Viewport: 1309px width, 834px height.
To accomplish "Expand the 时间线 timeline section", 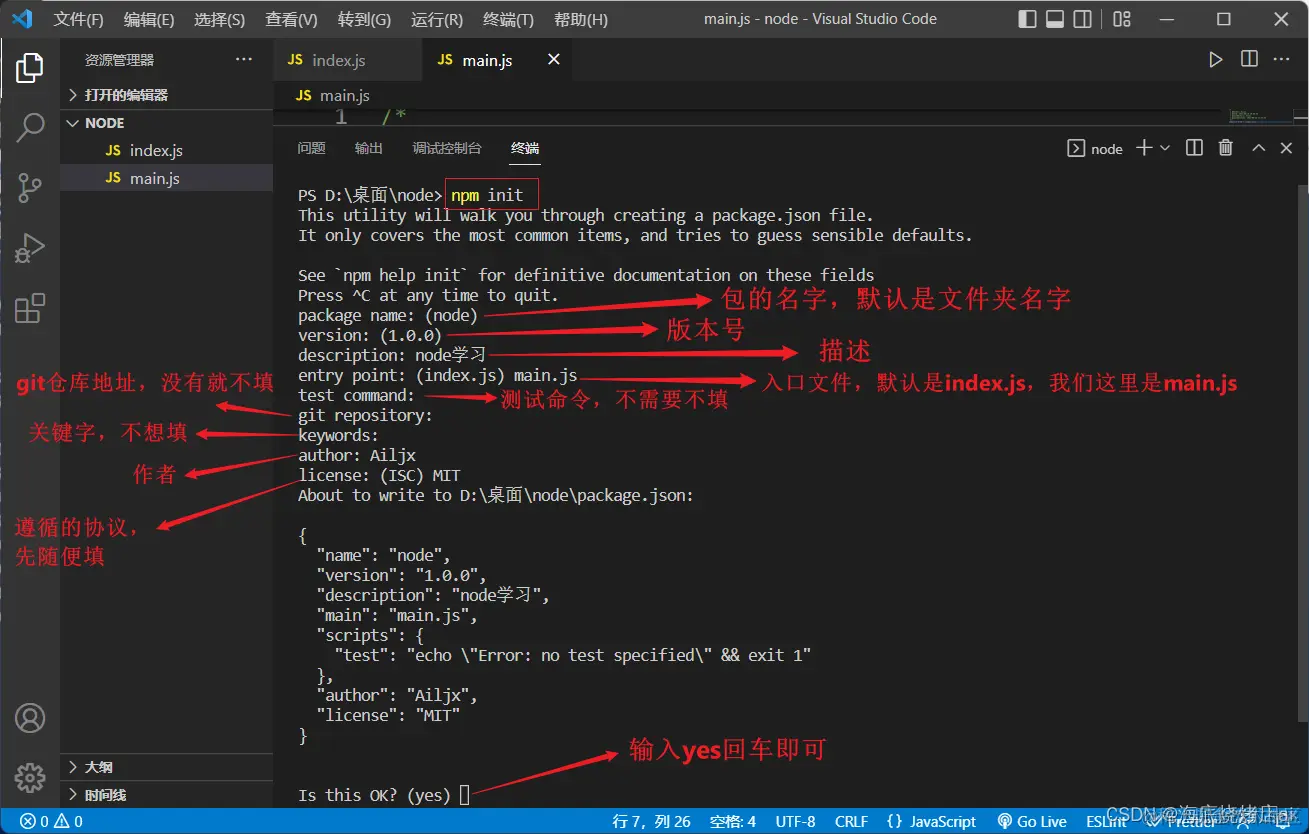I will click(166, 795).
